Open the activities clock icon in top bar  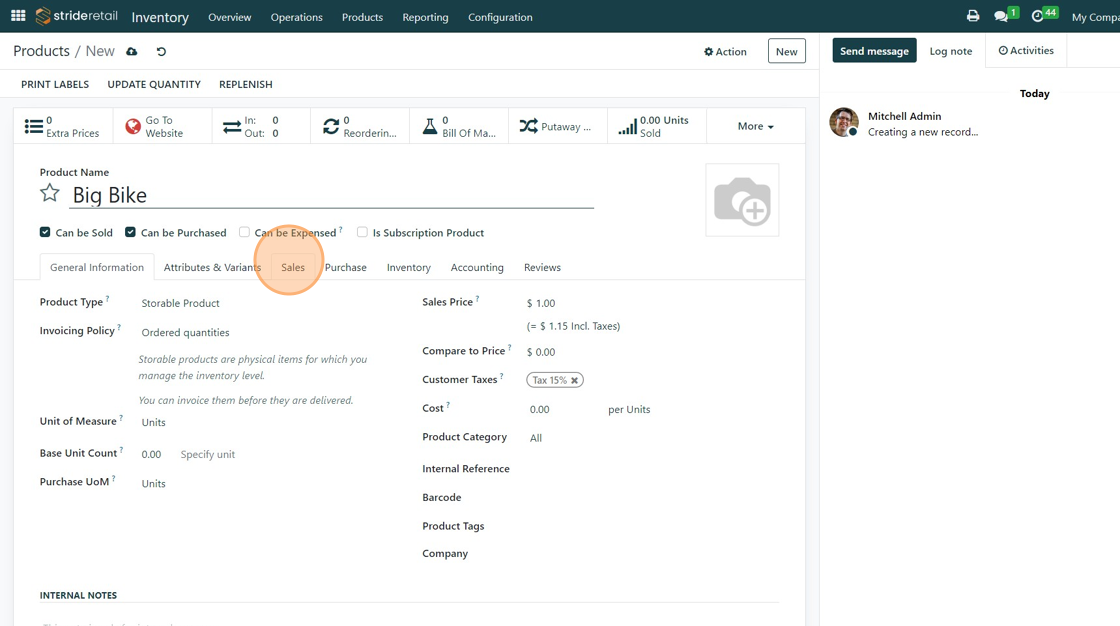pos(1038,16)
